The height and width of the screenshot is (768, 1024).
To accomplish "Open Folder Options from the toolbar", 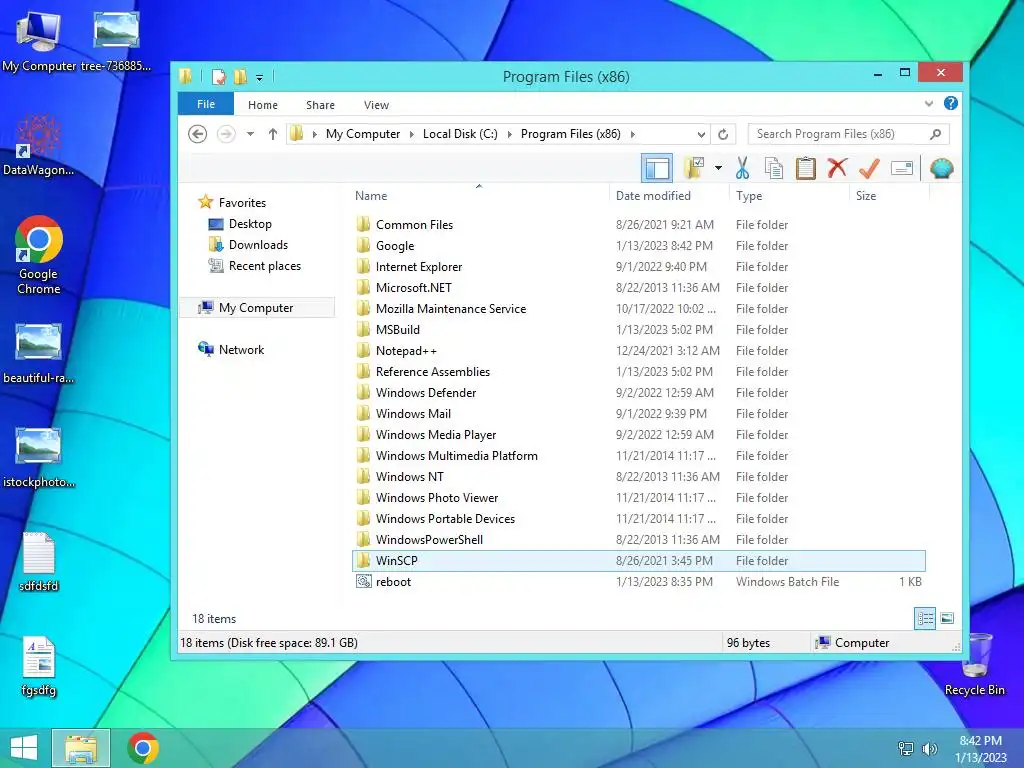I will pyautogui.click(x=694, y=168).
